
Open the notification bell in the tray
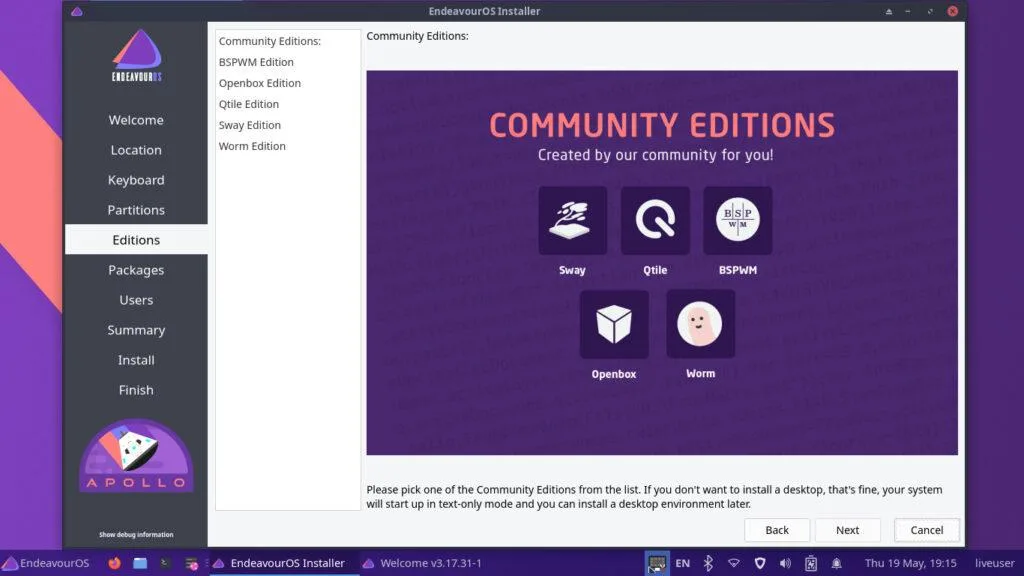835,562
